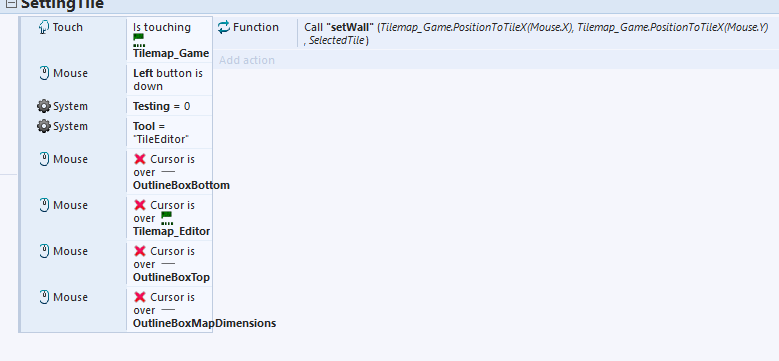Click the System gear icon for Testing = 0
Image resolution: width=779 pixels, height=361 pixels.
(44, 106)
